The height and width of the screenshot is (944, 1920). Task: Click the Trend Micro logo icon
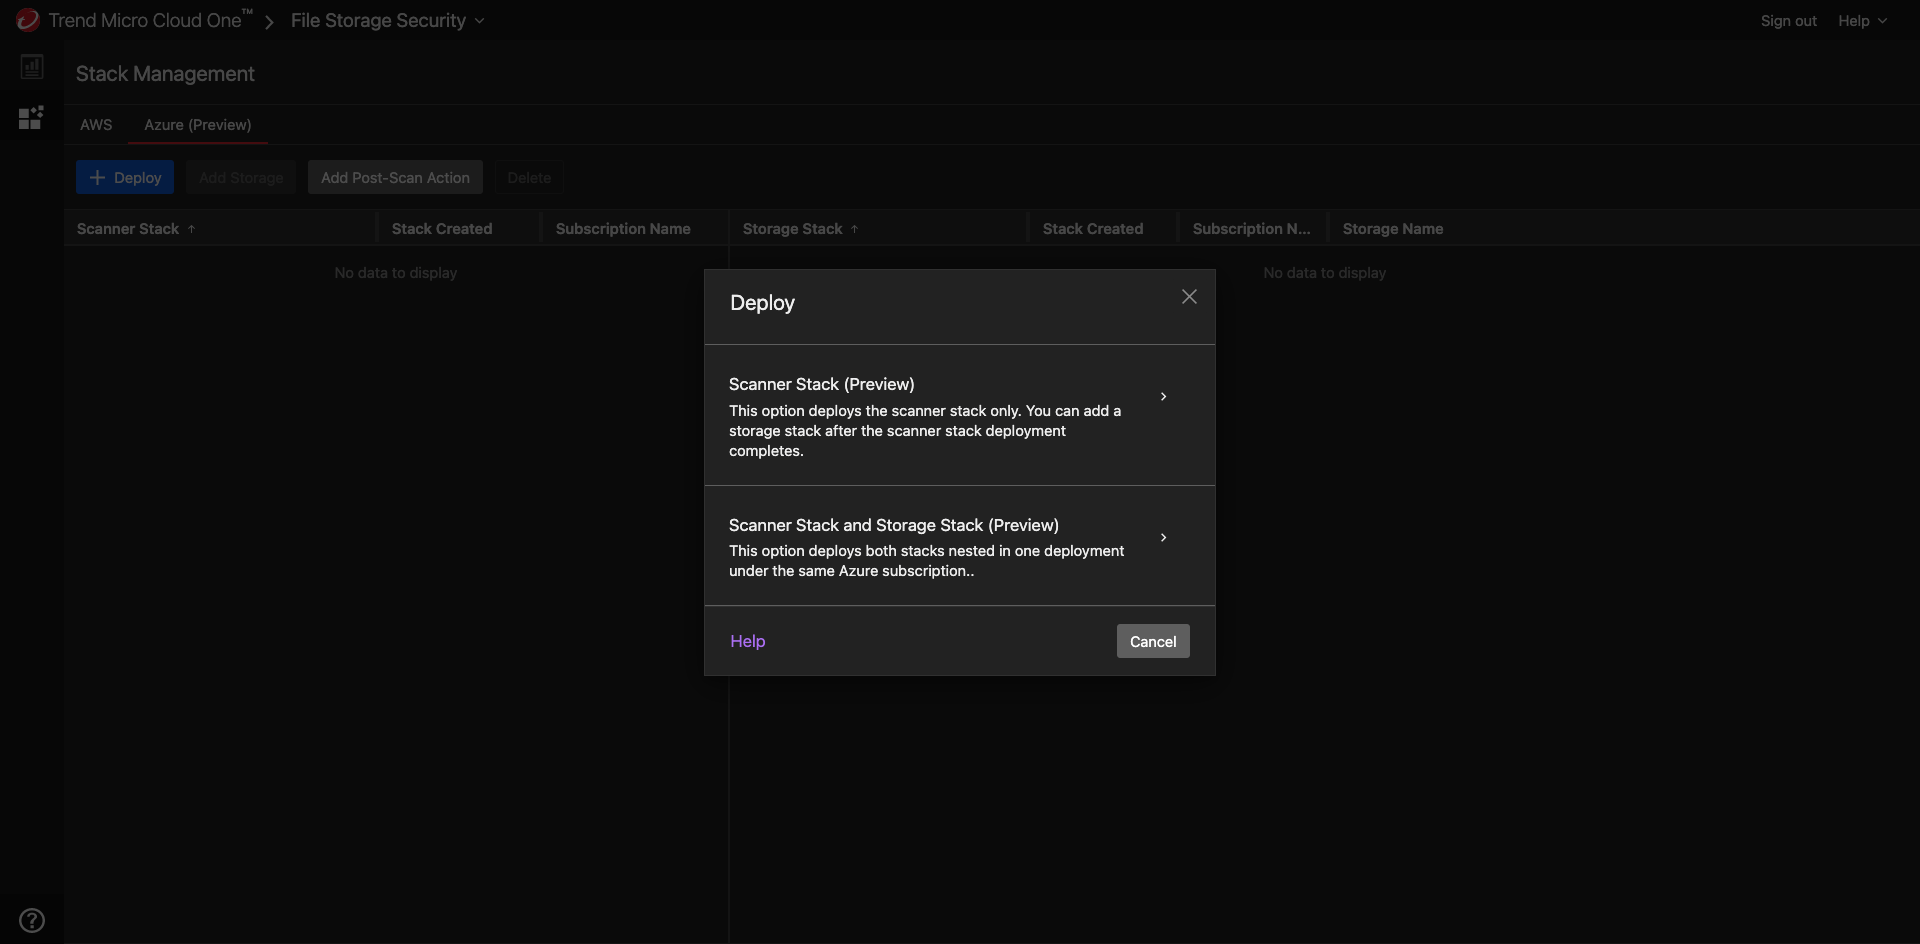[x=27, y=20]
